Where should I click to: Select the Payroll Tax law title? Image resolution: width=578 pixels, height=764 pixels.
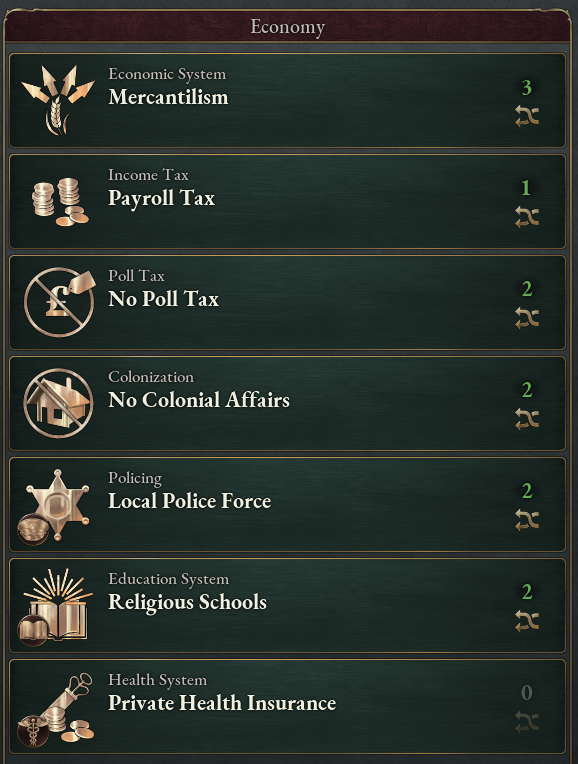pos(161,198)
